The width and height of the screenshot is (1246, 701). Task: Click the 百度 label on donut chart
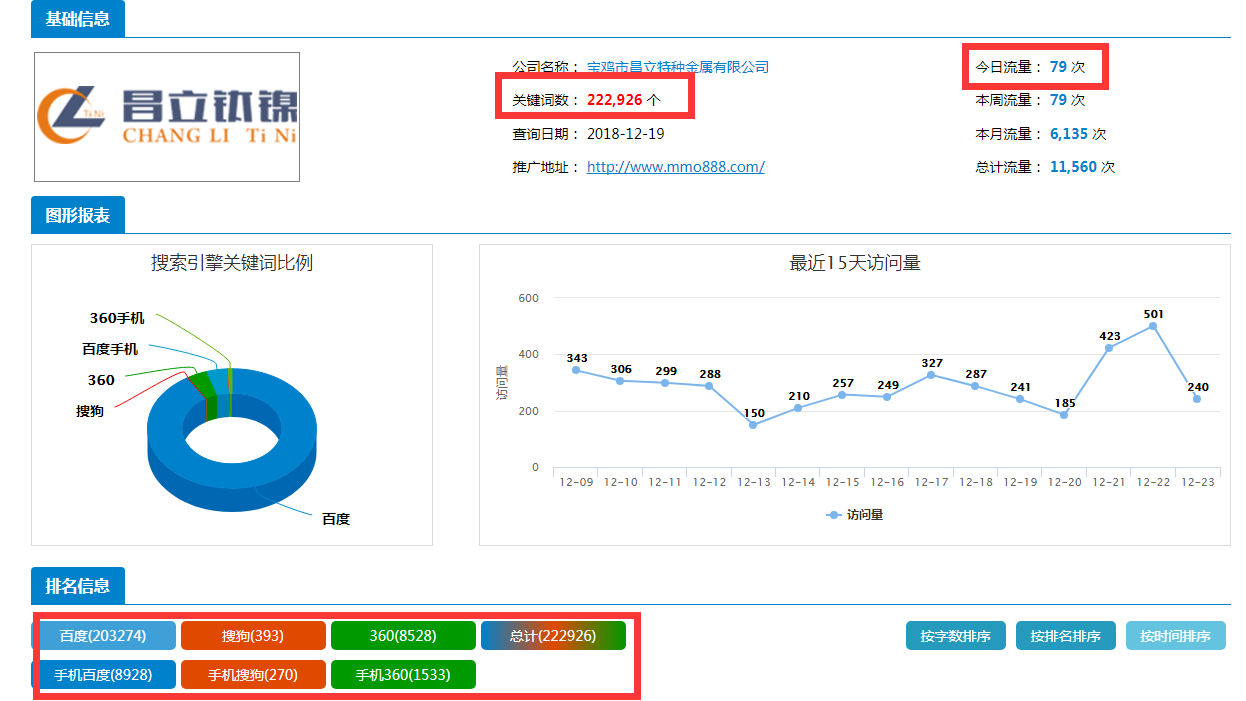click(x=336, y=519)
